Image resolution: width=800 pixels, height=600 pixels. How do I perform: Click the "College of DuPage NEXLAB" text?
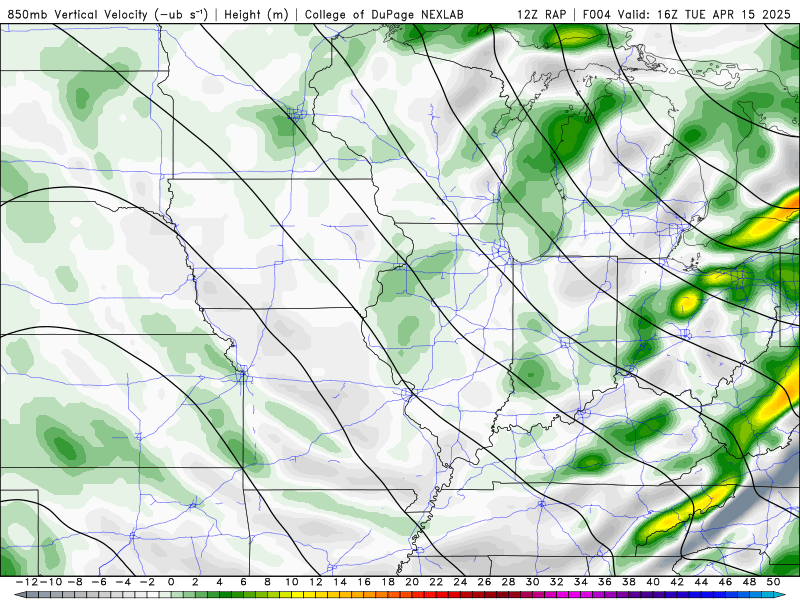[x=384, y=15]
